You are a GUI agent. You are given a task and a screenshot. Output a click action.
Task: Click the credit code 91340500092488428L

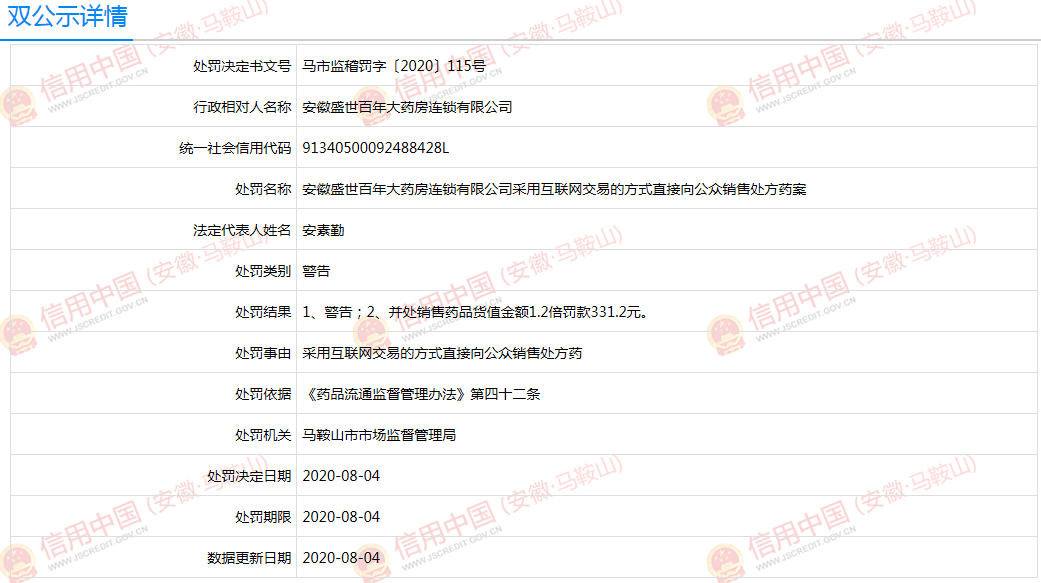tap(376, 148)
